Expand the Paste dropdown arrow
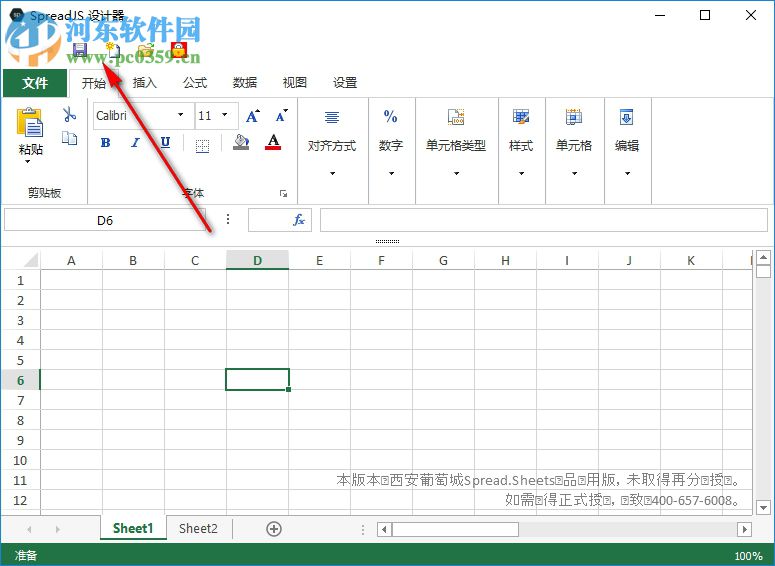This screenshot has height=566, width=775. (28, 162)
